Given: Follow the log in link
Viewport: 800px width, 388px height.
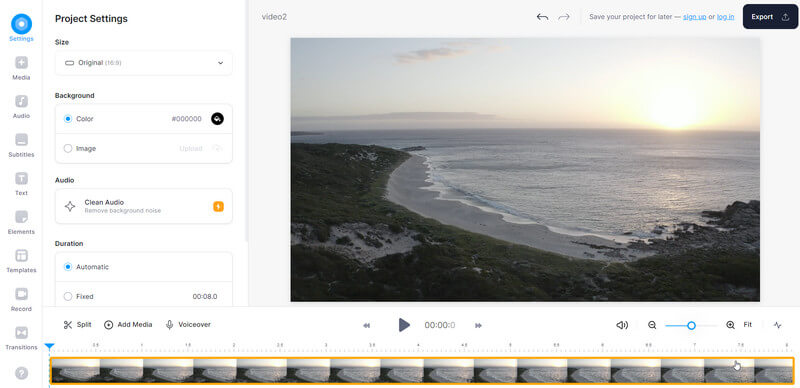Looking at the screenshot, I should 725,17.
